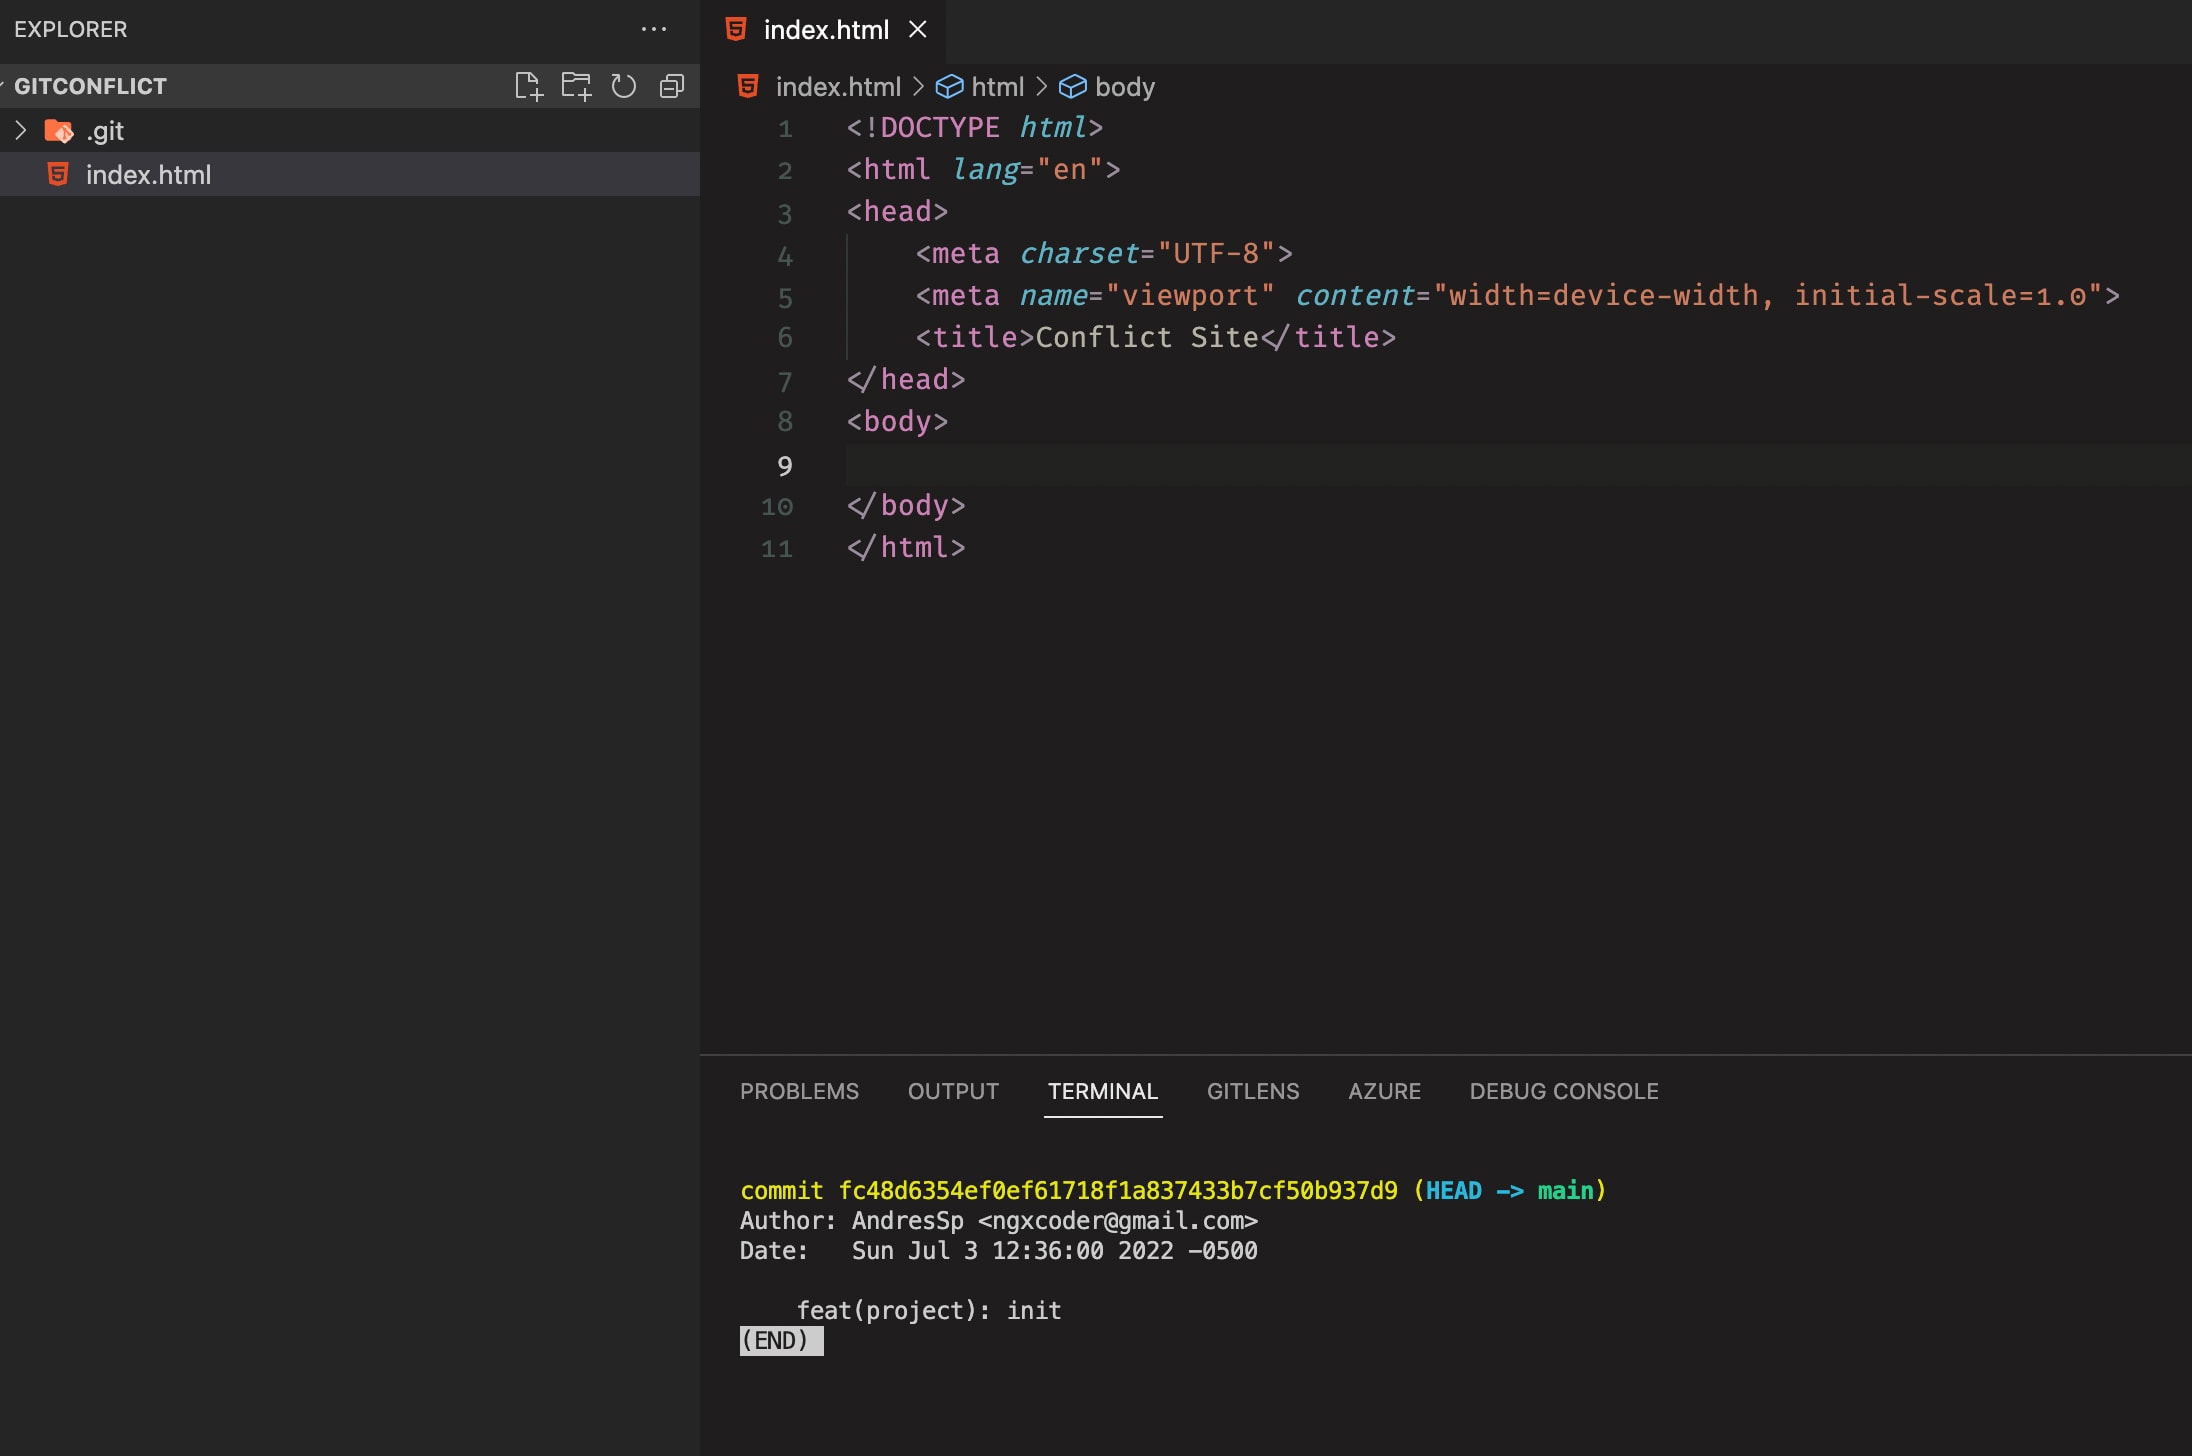Click the .git folder icon
Image resolution: width=2192 pixels, height=1456 pixels.
pyautogui.click(x=59, y=131)
